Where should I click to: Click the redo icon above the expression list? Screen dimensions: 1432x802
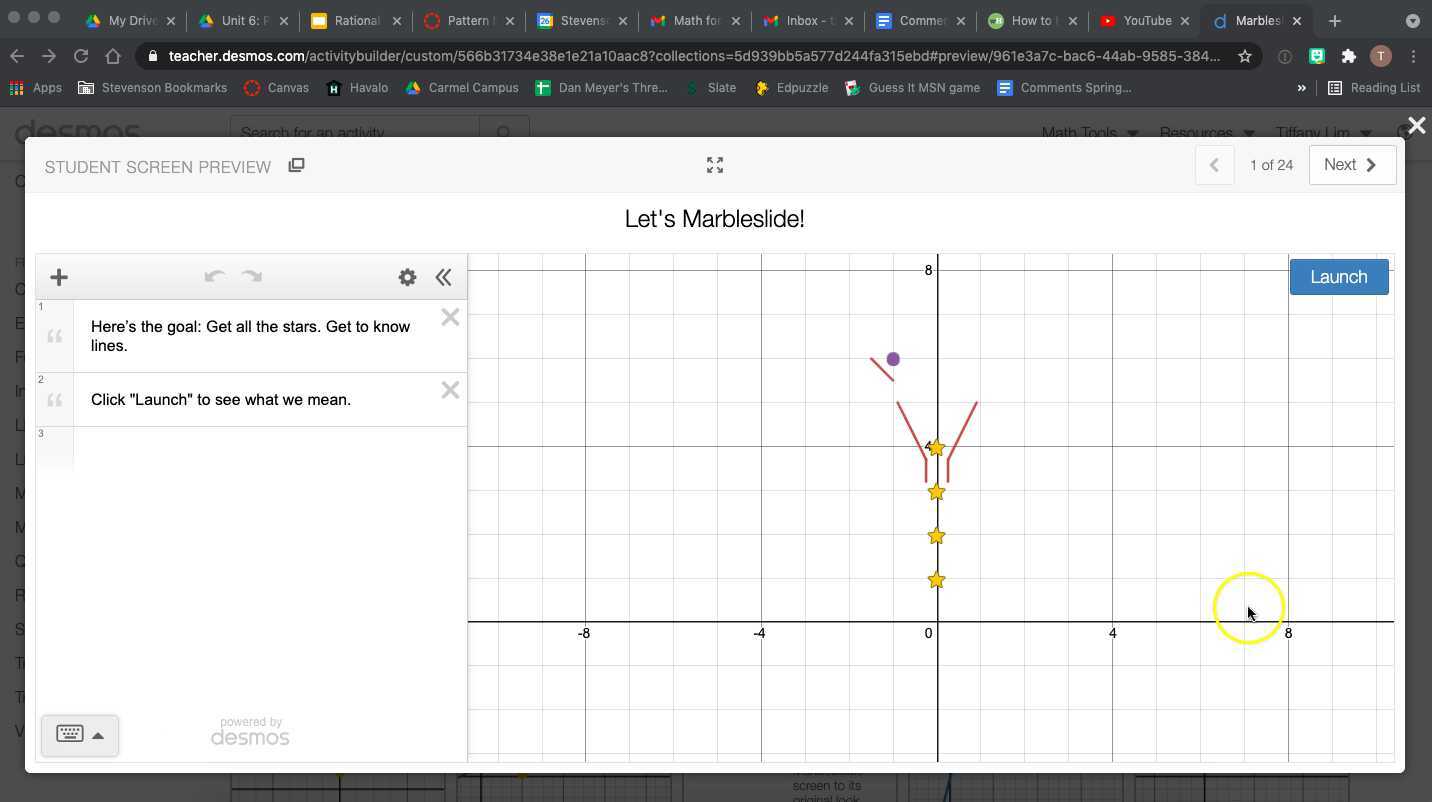pyautogui.click(x=250, y=277)
